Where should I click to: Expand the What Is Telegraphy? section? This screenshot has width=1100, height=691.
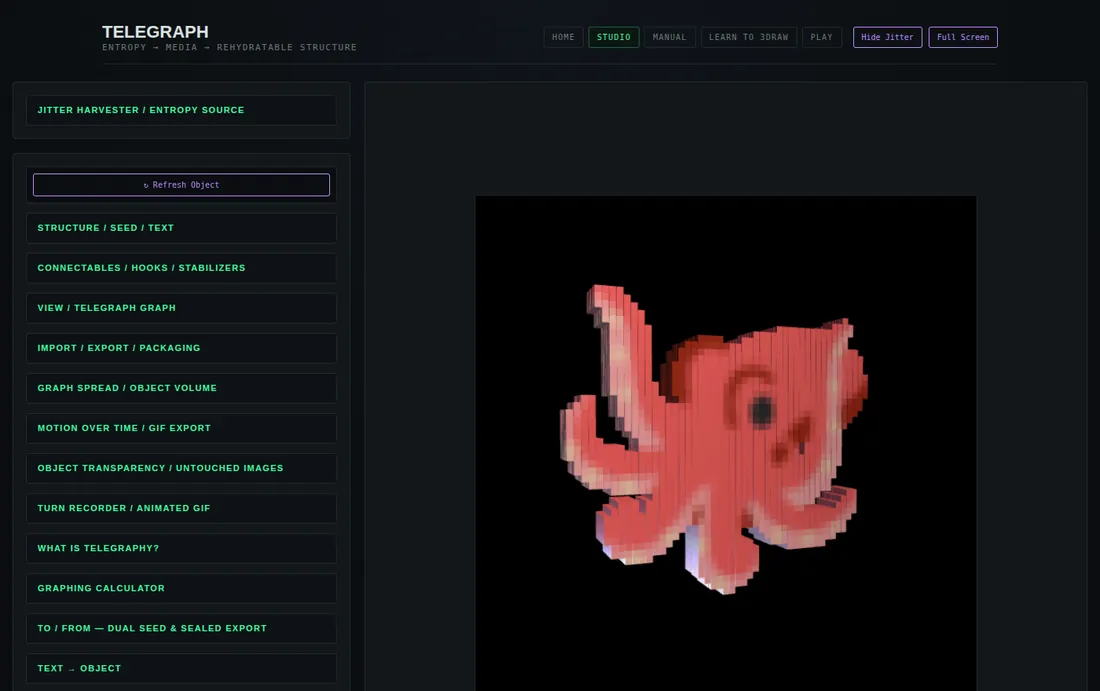pyautogui.click(x=181, y=548)
